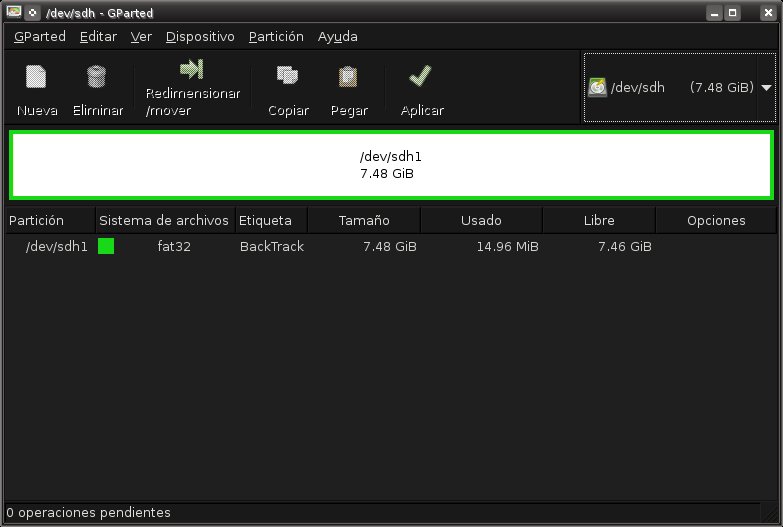Sort by the Libre column header
Screen dimensions: 783x527
tap(599, 220)
